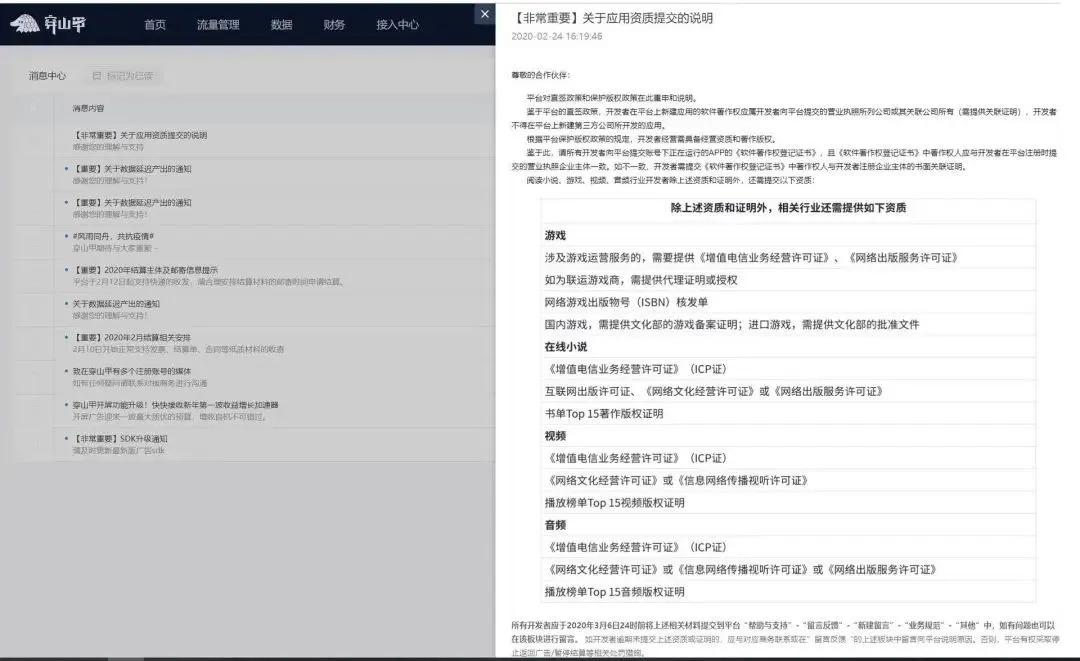Viewport: 1080px width, 661px height.
Task: Click the 穿山甲 pangolin logo icon
Action: click(27, 23)
